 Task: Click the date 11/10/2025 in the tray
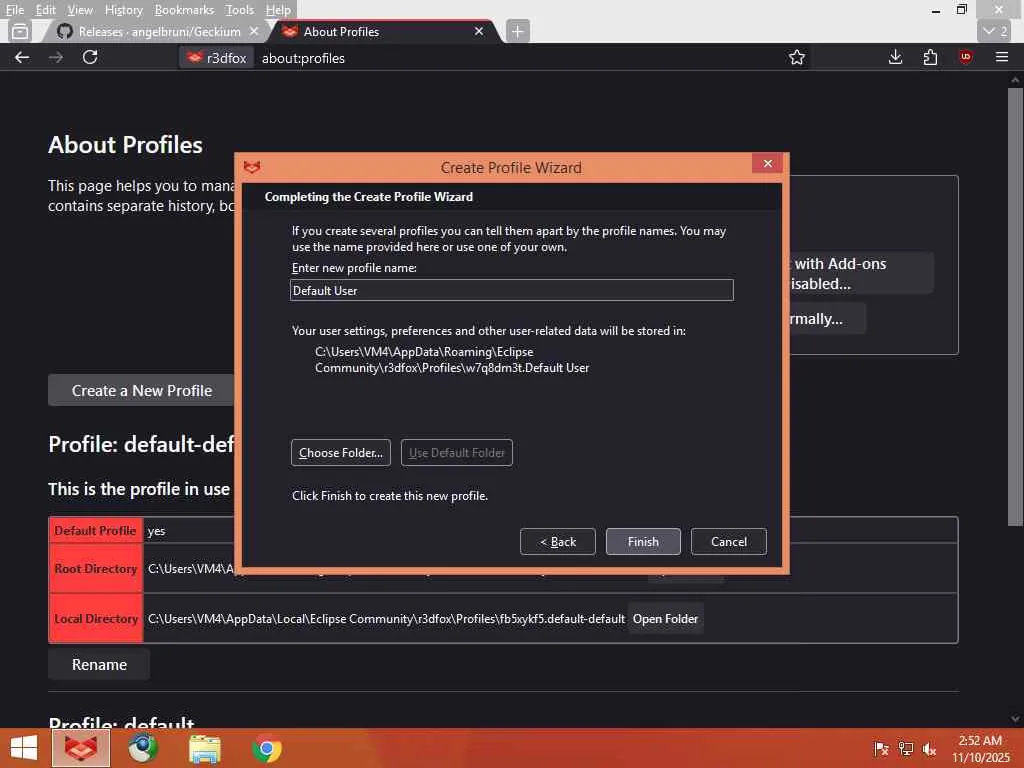coord(980,758)
